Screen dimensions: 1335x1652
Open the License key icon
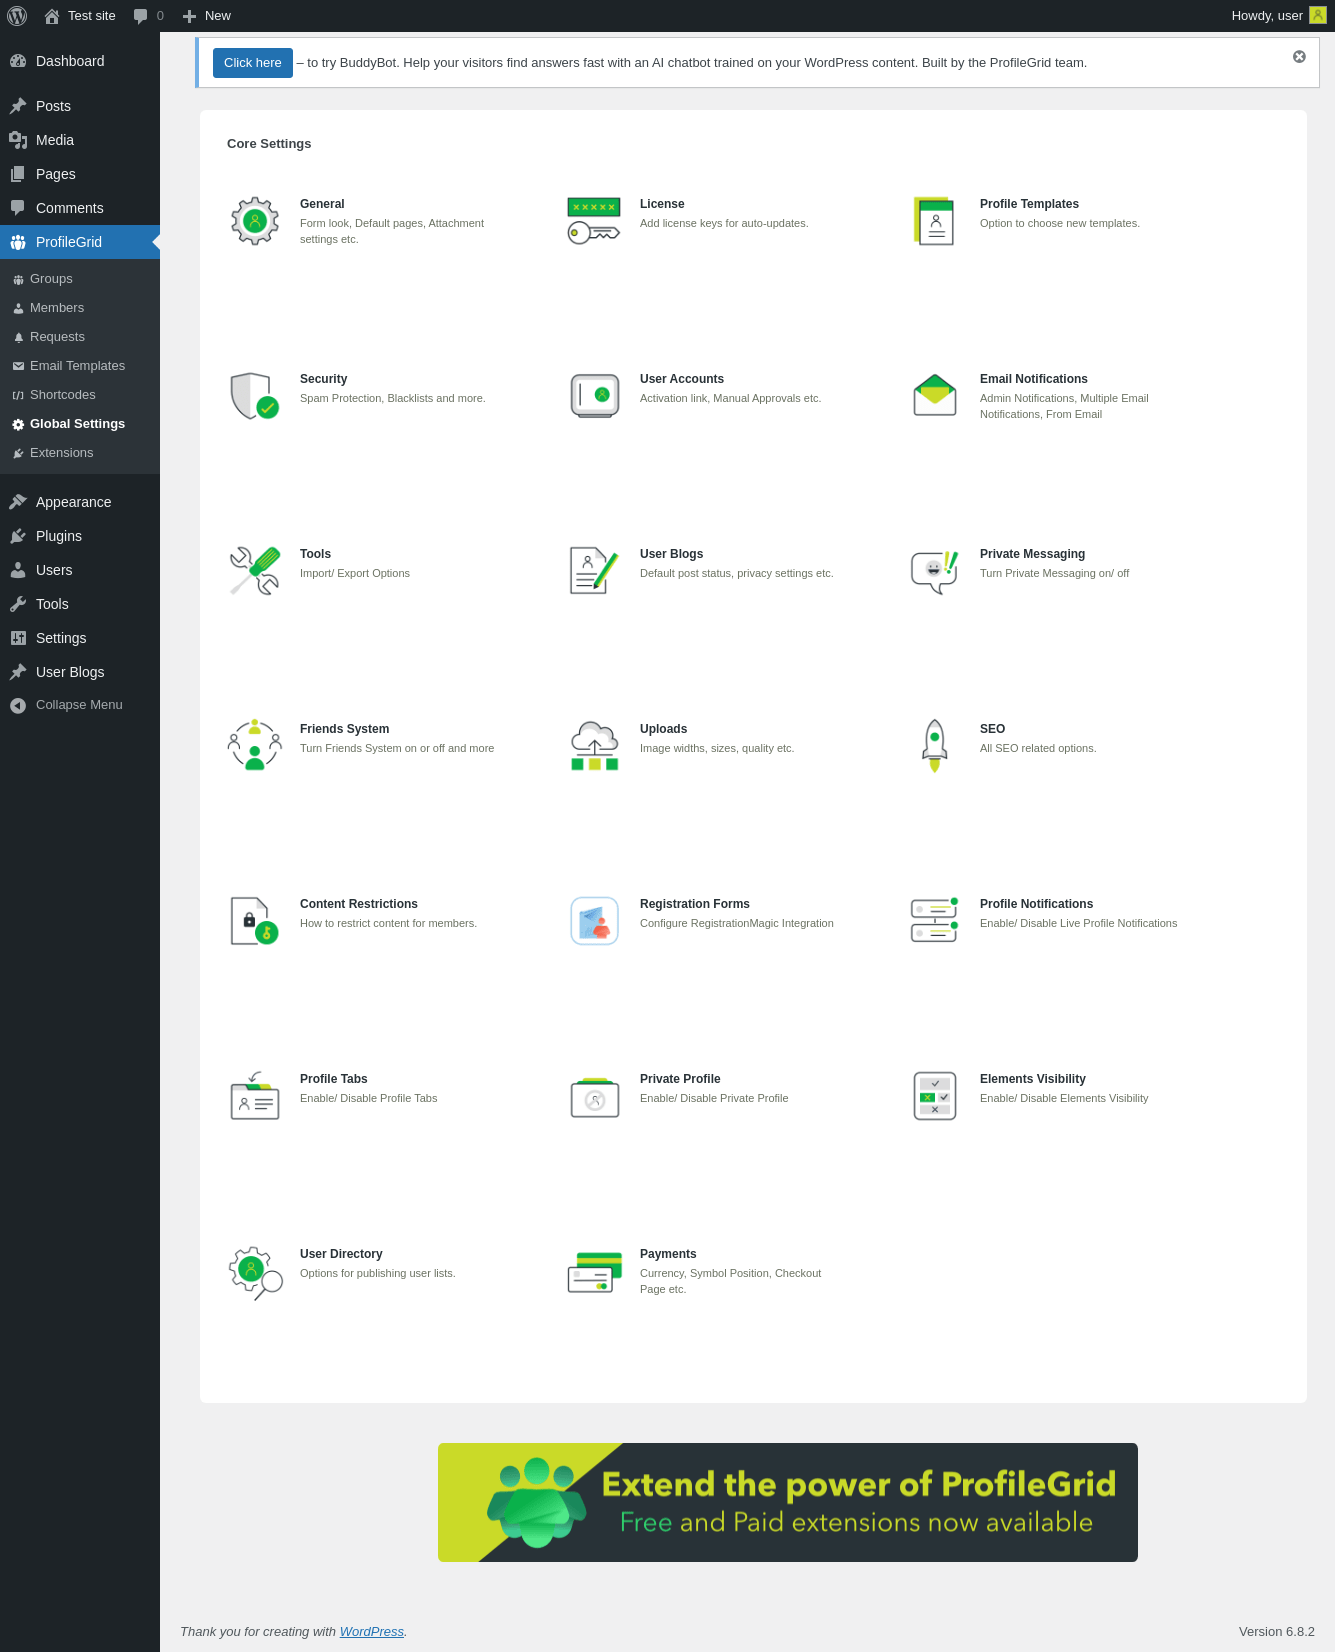pyautogui.click(x=594, y=221)
